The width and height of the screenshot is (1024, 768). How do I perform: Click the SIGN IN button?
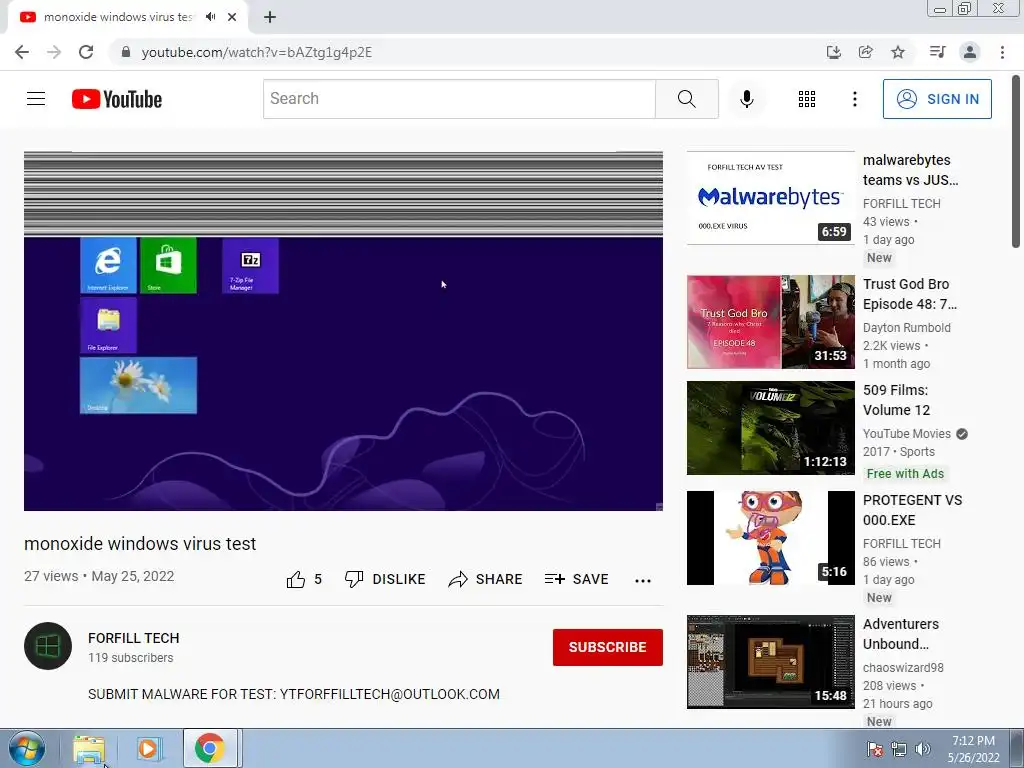click(x=937, y=99)
